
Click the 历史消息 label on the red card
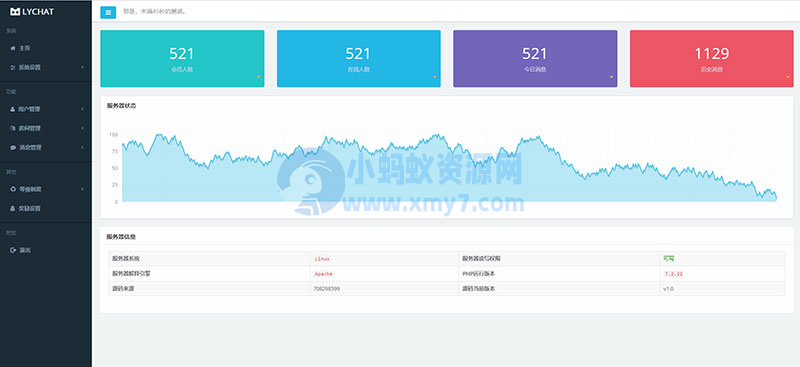[x=712, y=69]
